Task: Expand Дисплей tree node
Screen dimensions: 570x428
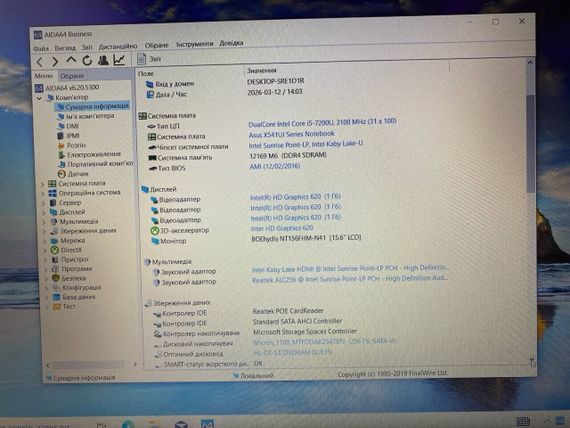Action: coord(43,213)
